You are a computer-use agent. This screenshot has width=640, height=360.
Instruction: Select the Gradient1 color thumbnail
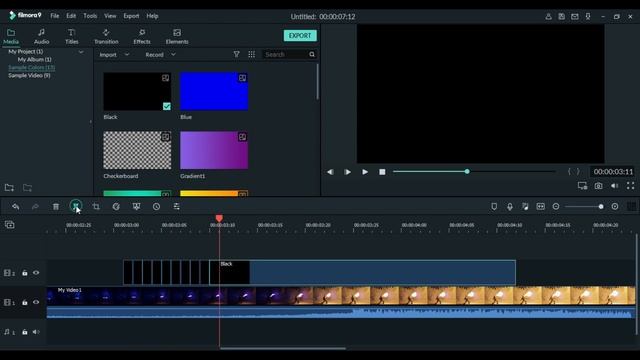[x=214, y=150]
